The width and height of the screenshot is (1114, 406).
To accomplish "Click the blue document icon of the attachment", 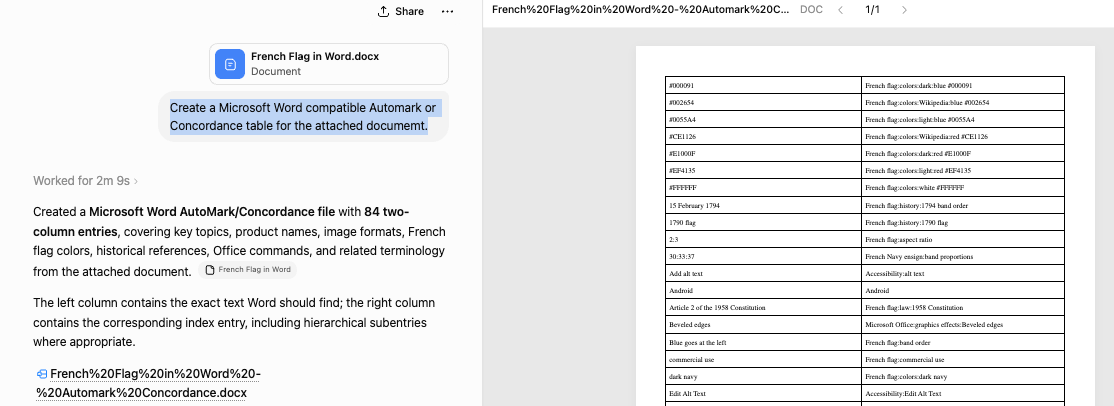I will click(x=230, y=64).
